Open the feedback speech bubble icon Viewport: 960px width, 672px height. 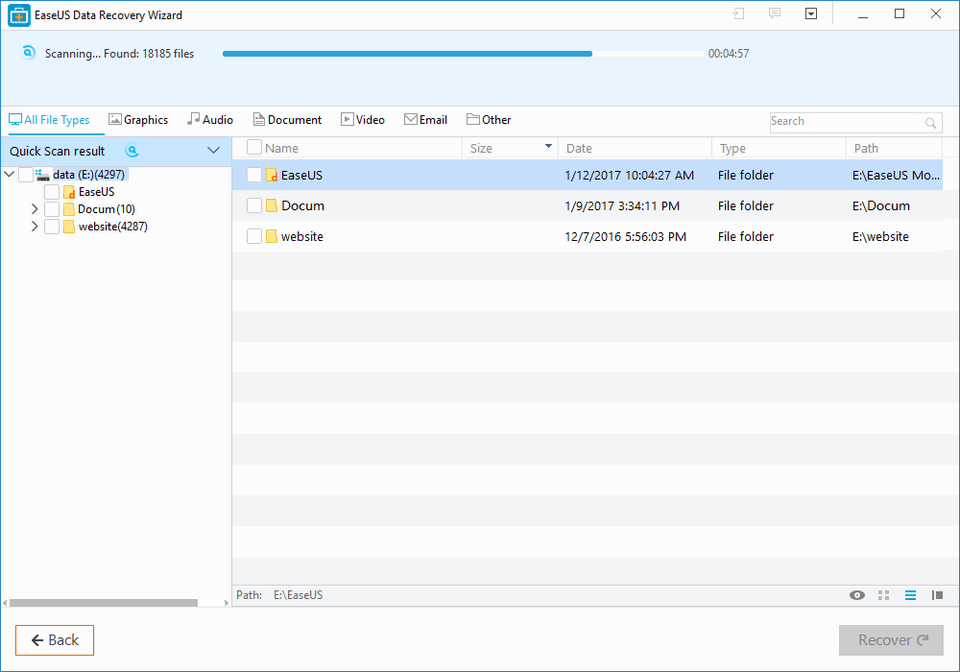774,14
